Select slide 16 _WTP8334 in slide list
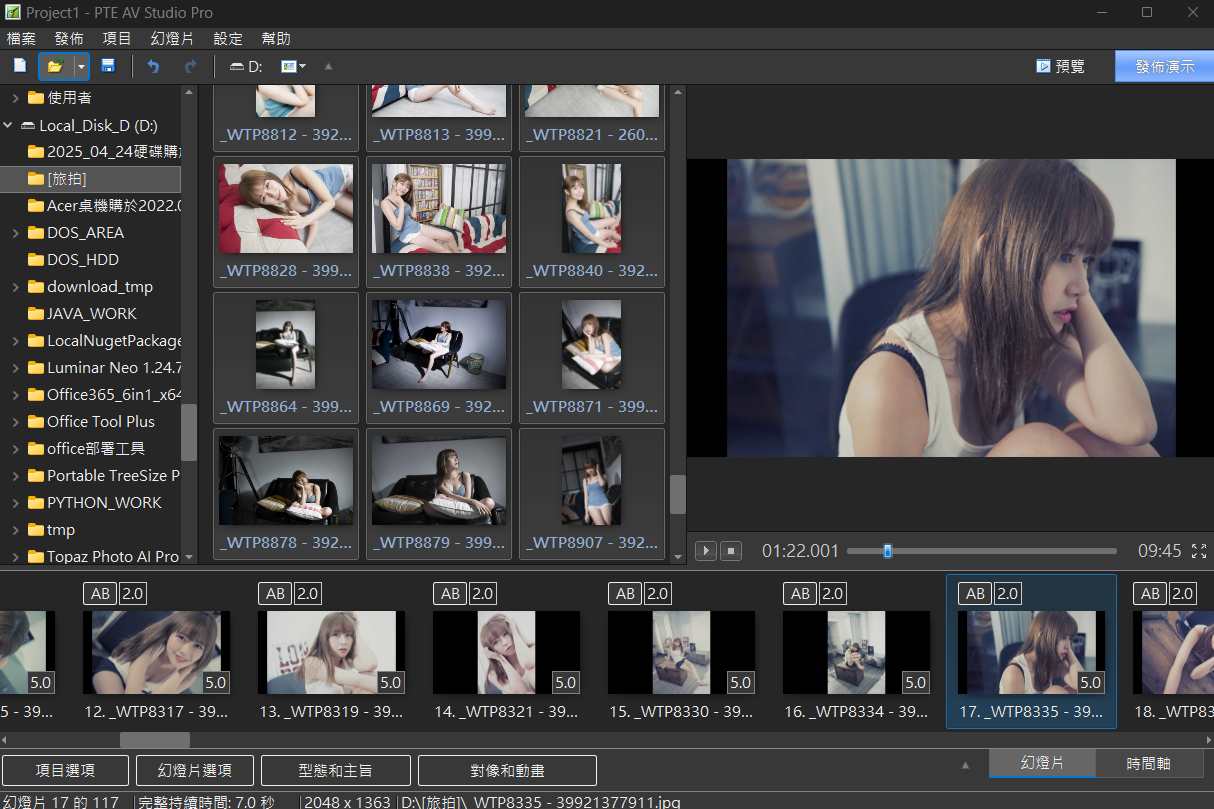The image size is (1214, 809). (x=856, y=653)
